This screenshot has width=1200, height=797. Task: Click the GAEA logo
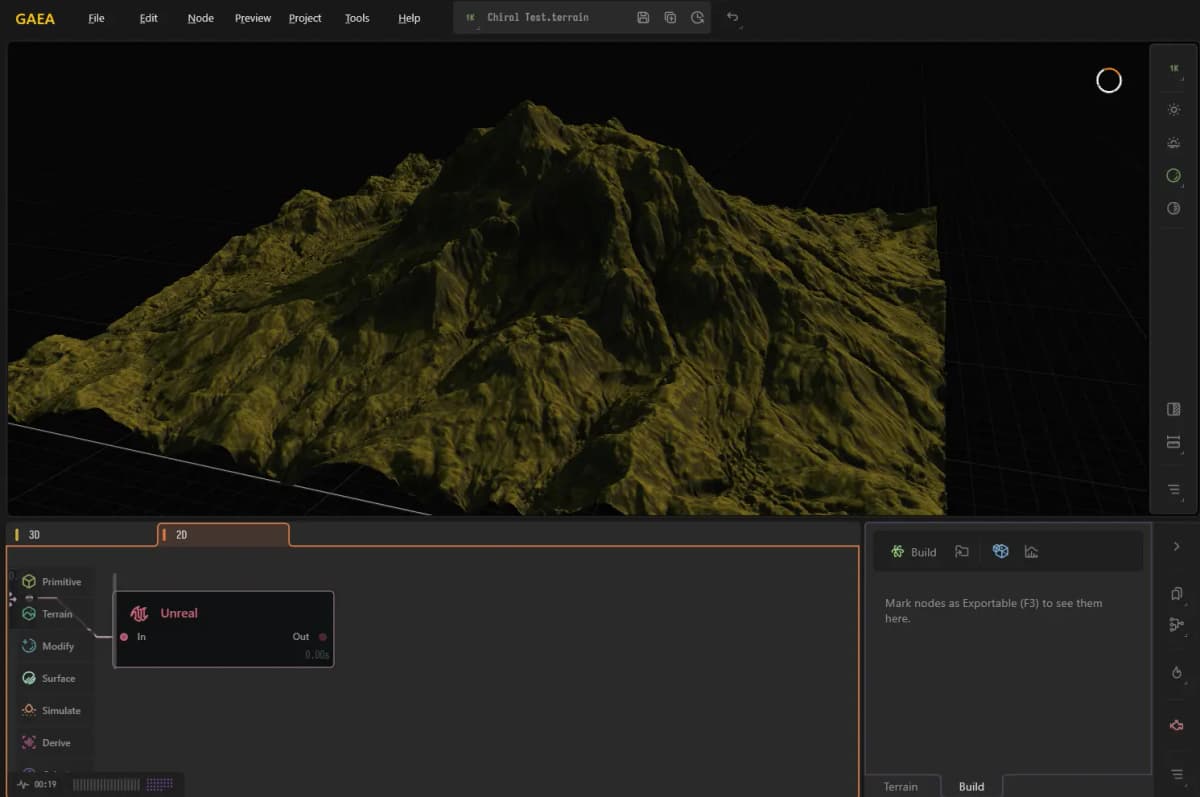[35, 18]
